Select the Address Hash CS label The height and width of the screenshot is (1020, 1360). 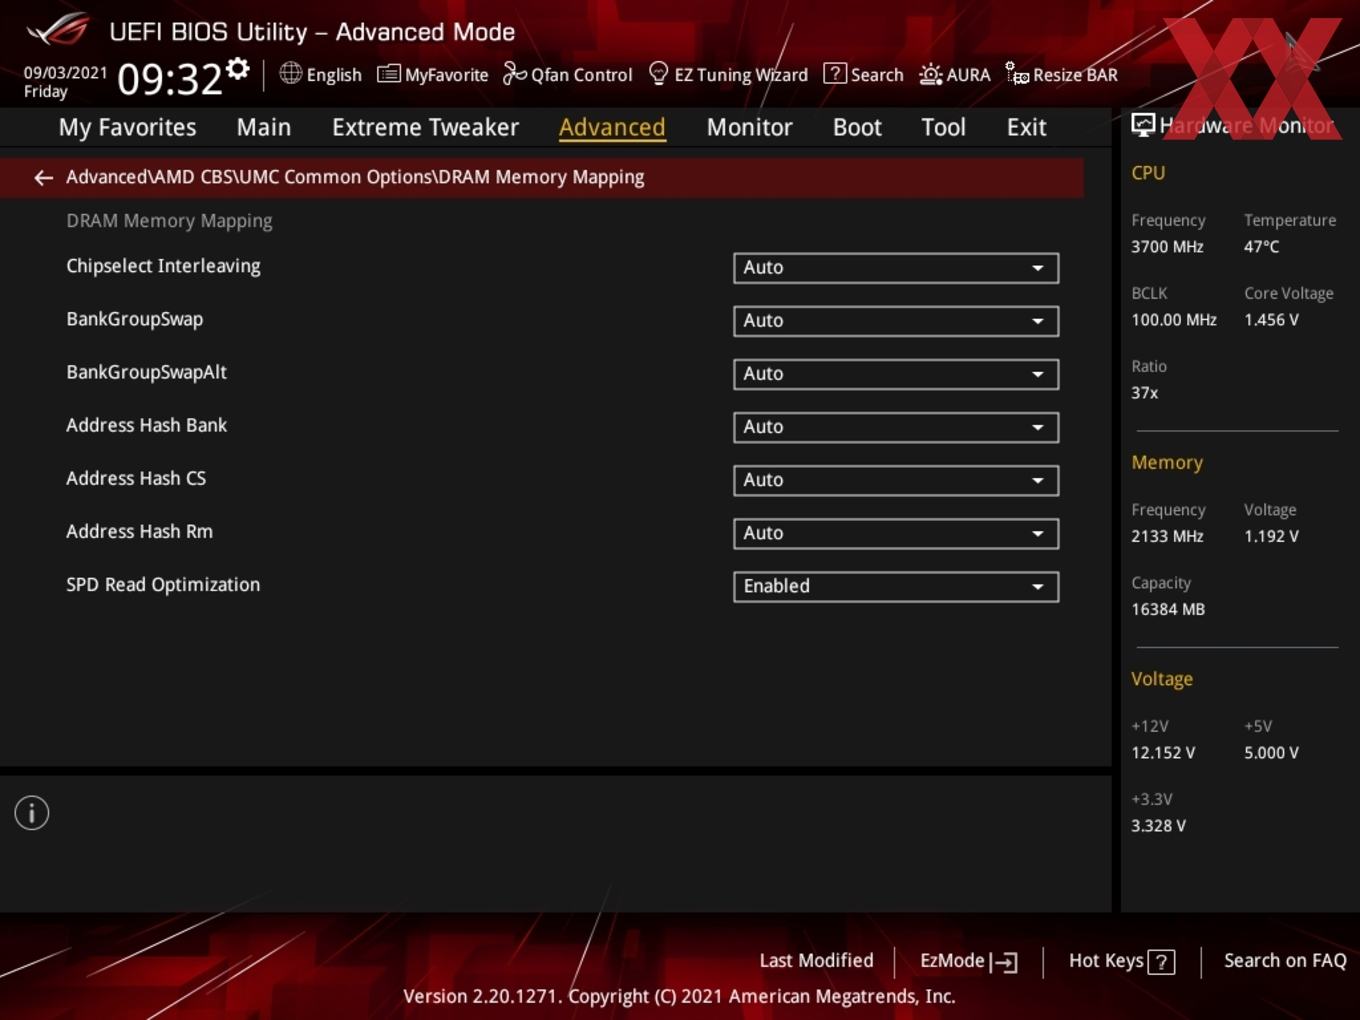pyautogui.click(x=136, y=478)
